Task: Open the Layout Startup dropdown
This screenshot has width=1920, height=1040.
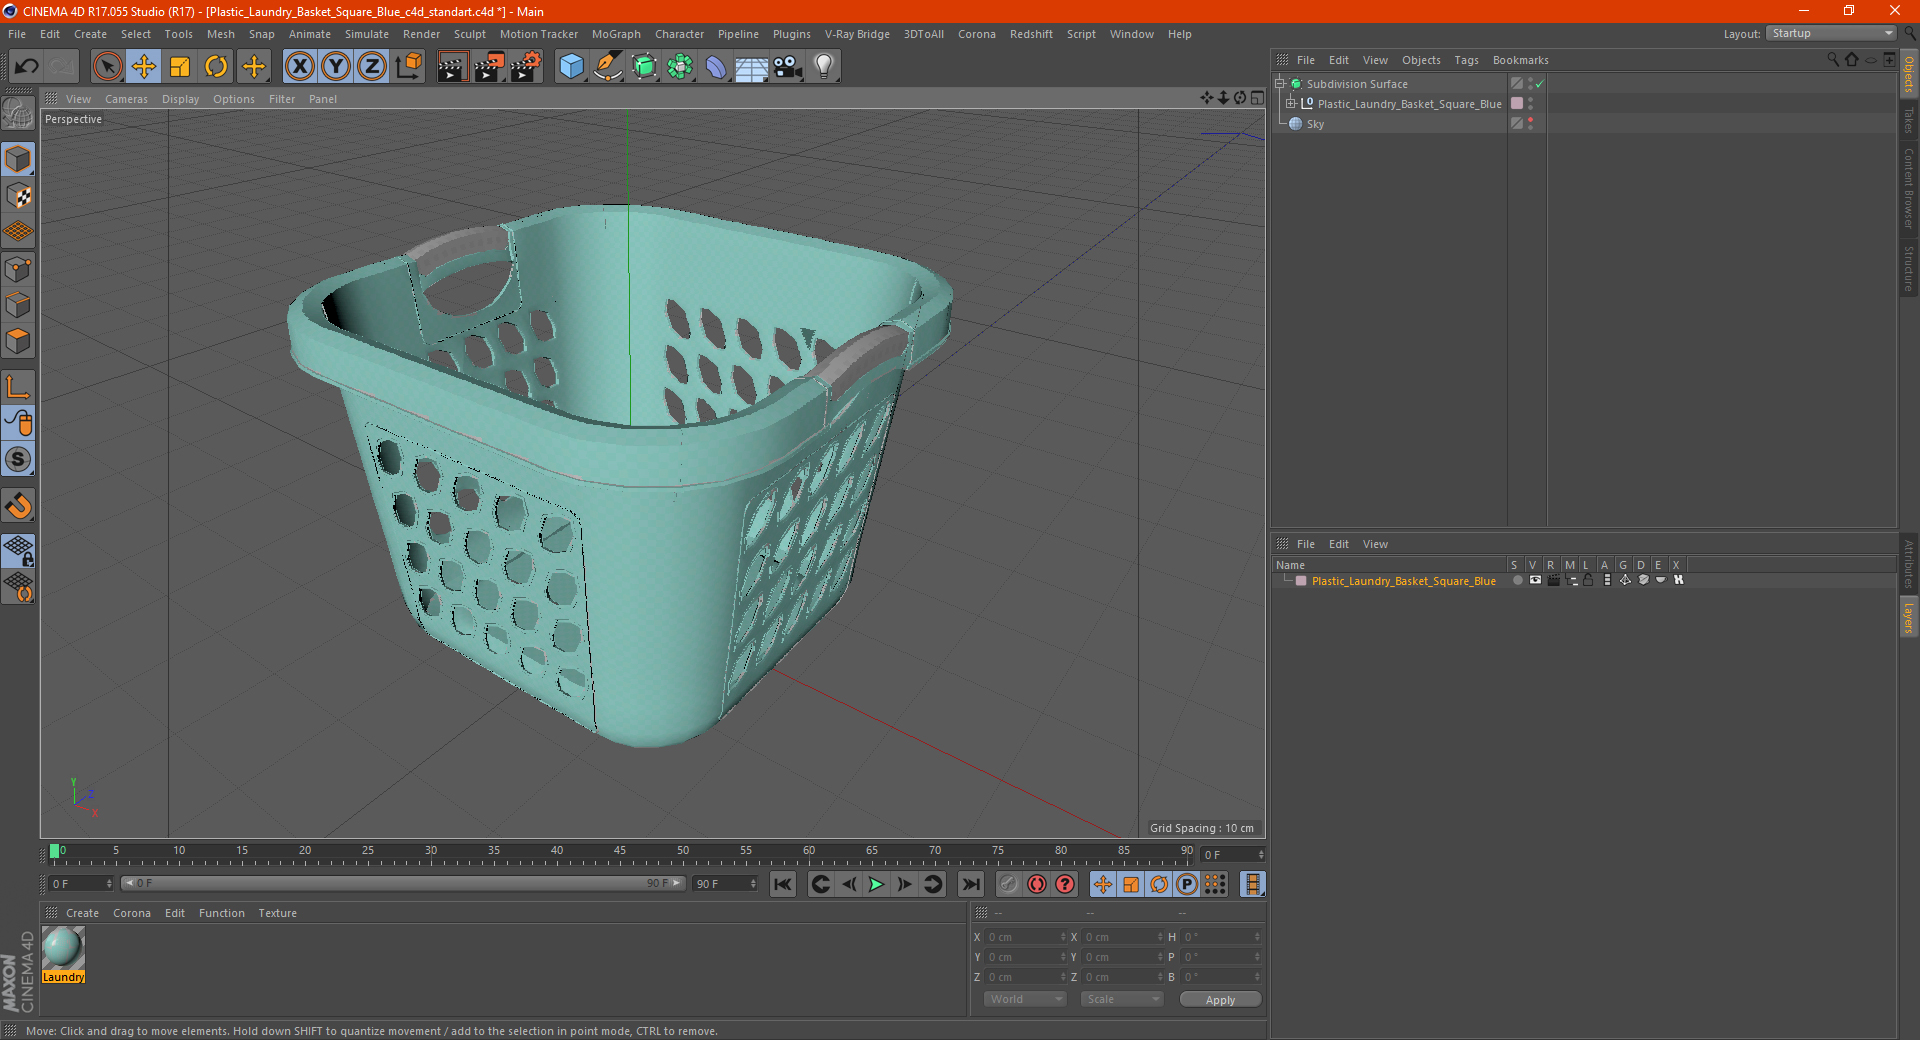Action: pos(1831,33)
